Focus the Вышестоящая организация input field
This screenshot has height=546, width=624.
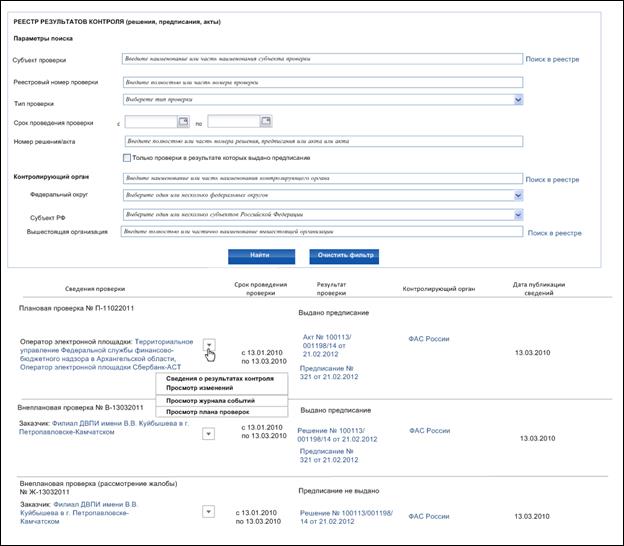tap(322, 232)
